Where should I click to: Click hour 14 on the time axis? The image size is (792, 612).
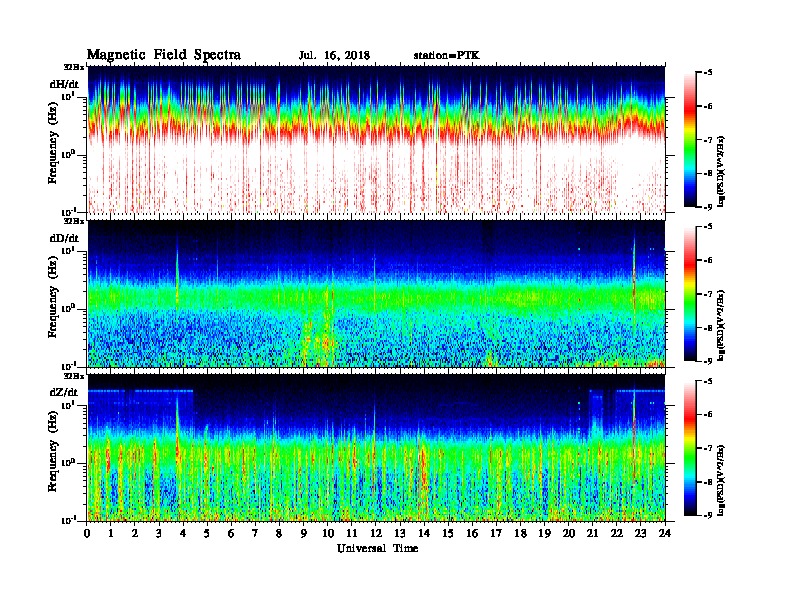(x=424, y=533)
